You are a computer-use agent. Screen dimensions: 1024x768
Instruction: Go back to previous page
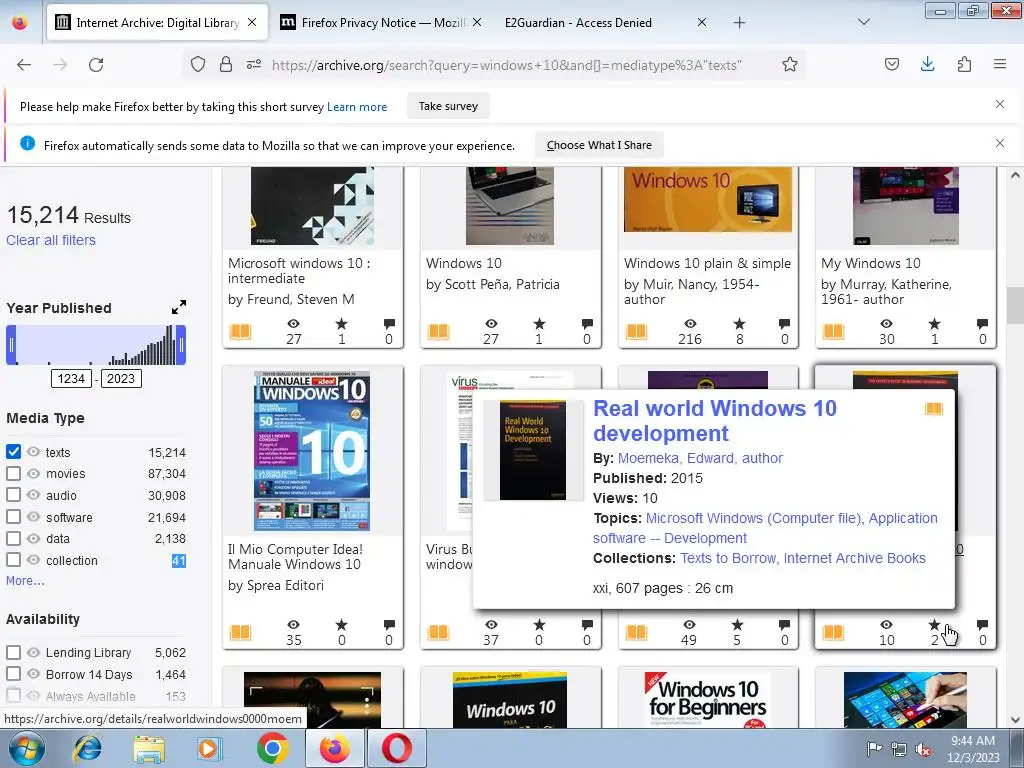[x=24, y=65]
